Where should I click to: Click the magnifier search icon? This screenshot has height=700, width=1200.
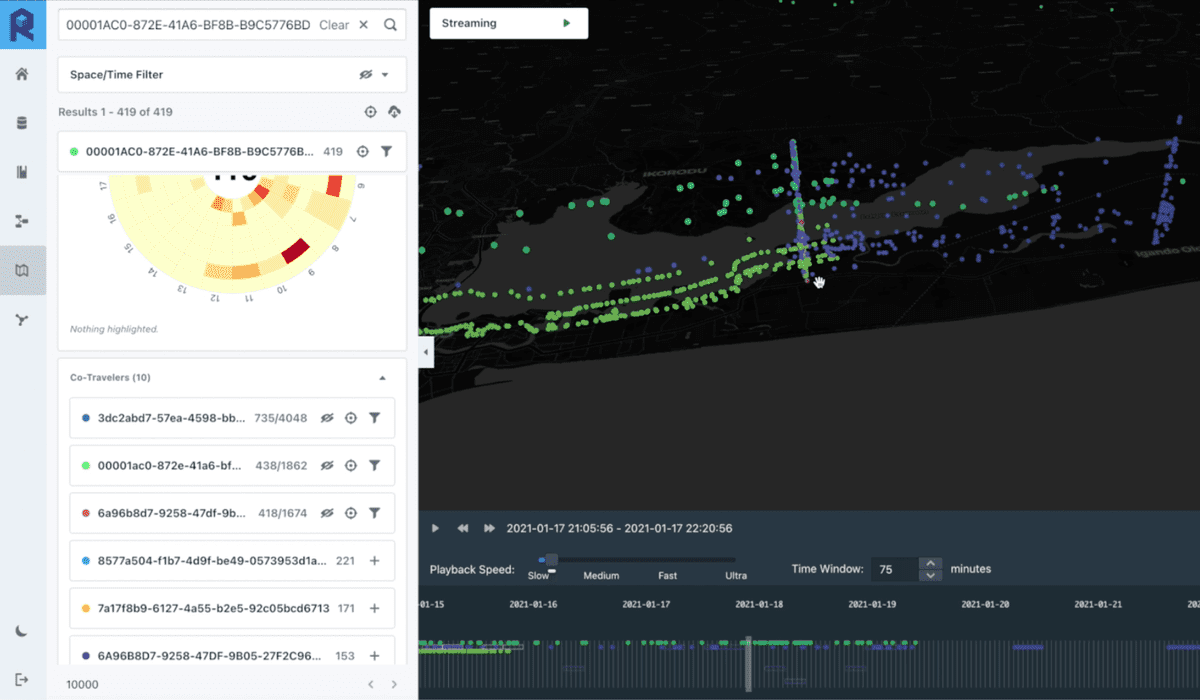[x=390, y=25]
